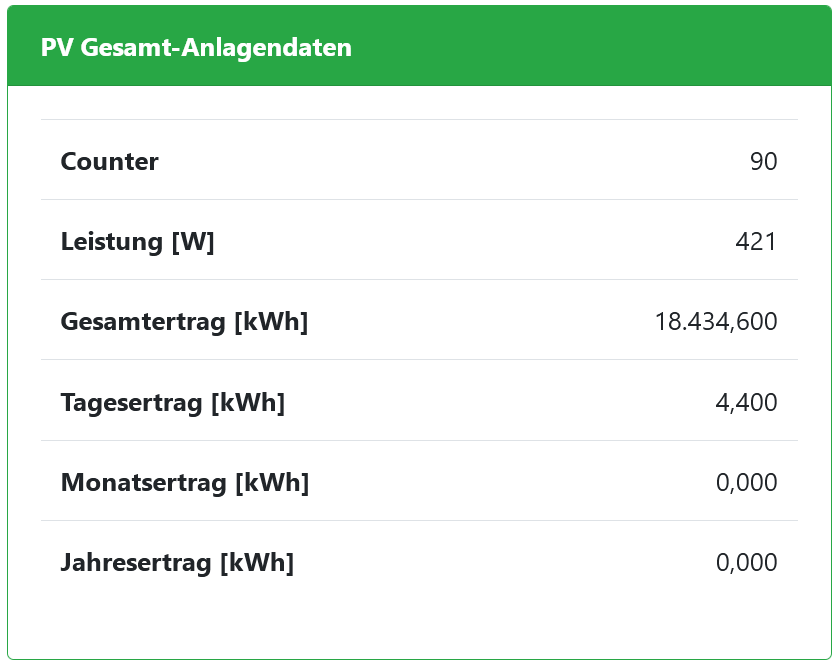Click the Leistung value 421

(756, 241)
